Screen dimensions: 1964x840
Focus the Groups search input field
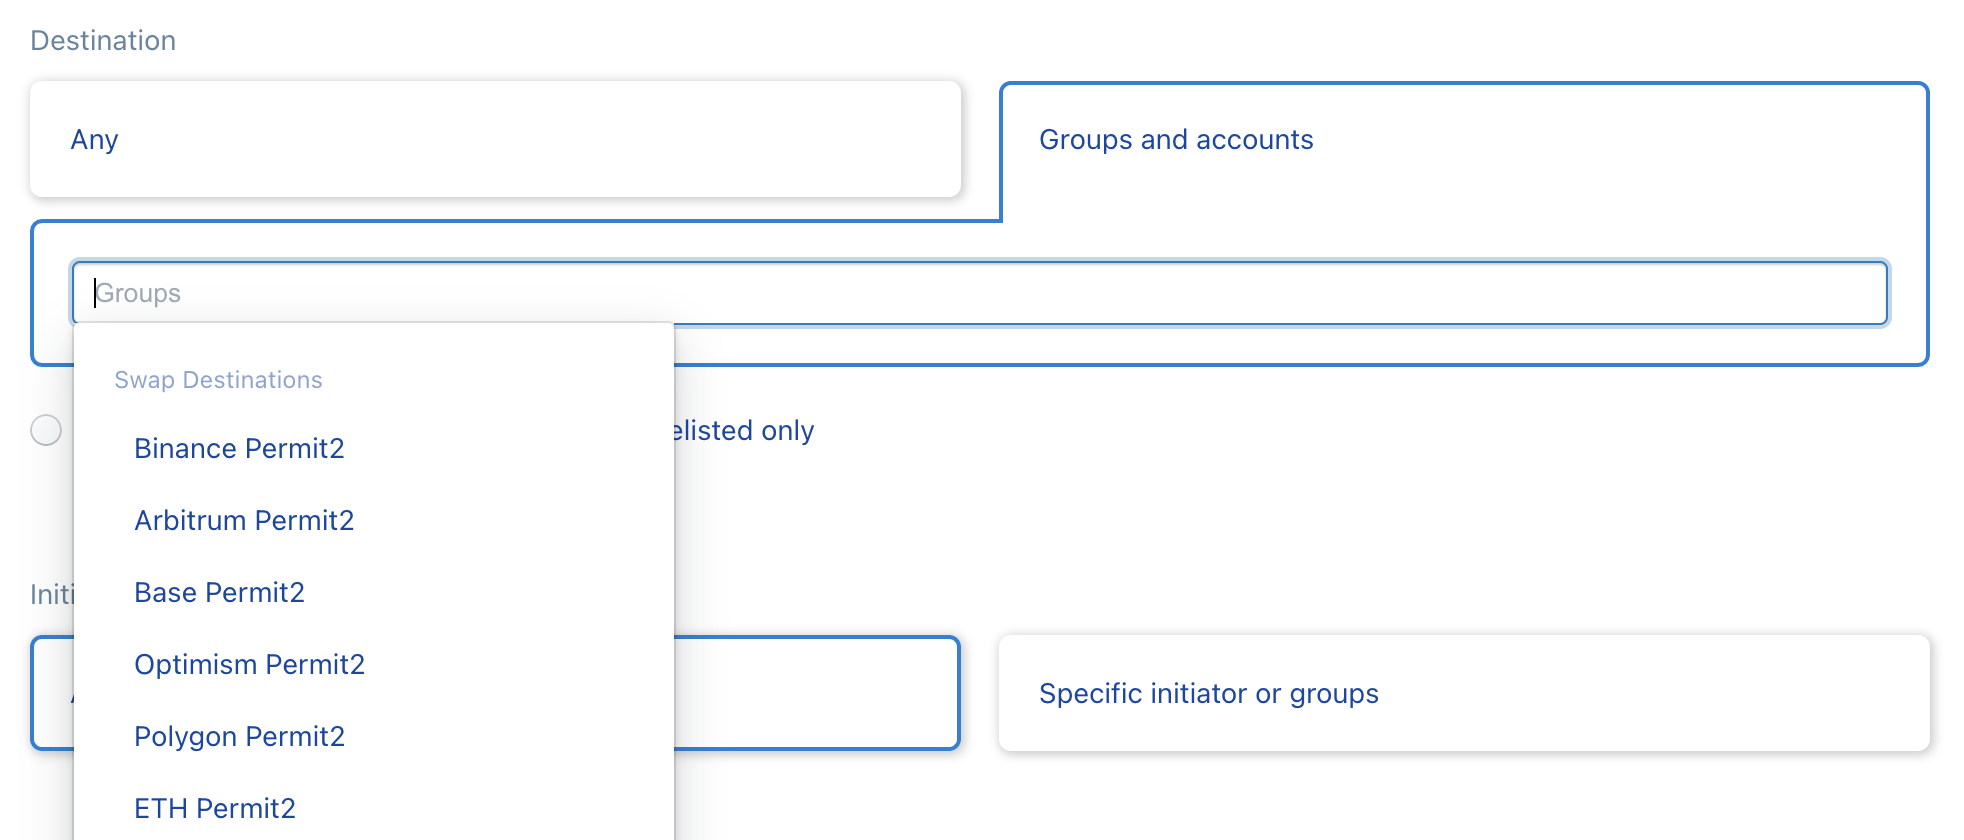(980, 293)
